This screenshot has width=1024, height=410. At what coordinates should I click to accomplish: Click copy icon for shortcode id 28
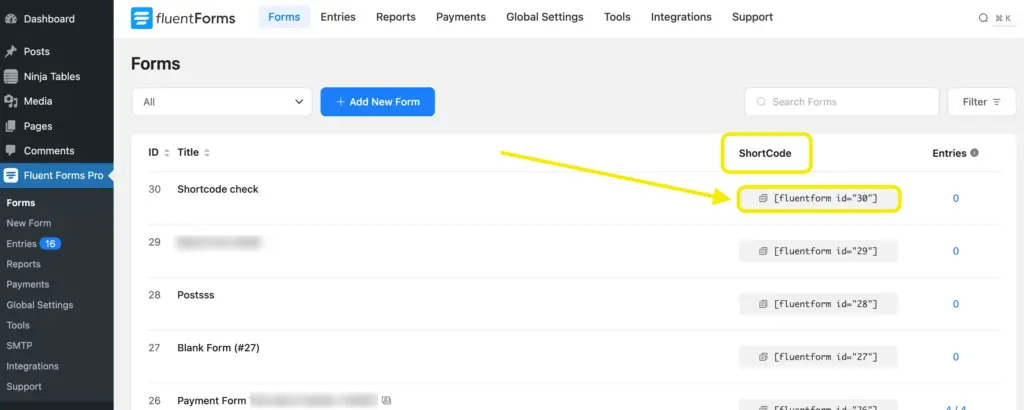click(762, 304)
